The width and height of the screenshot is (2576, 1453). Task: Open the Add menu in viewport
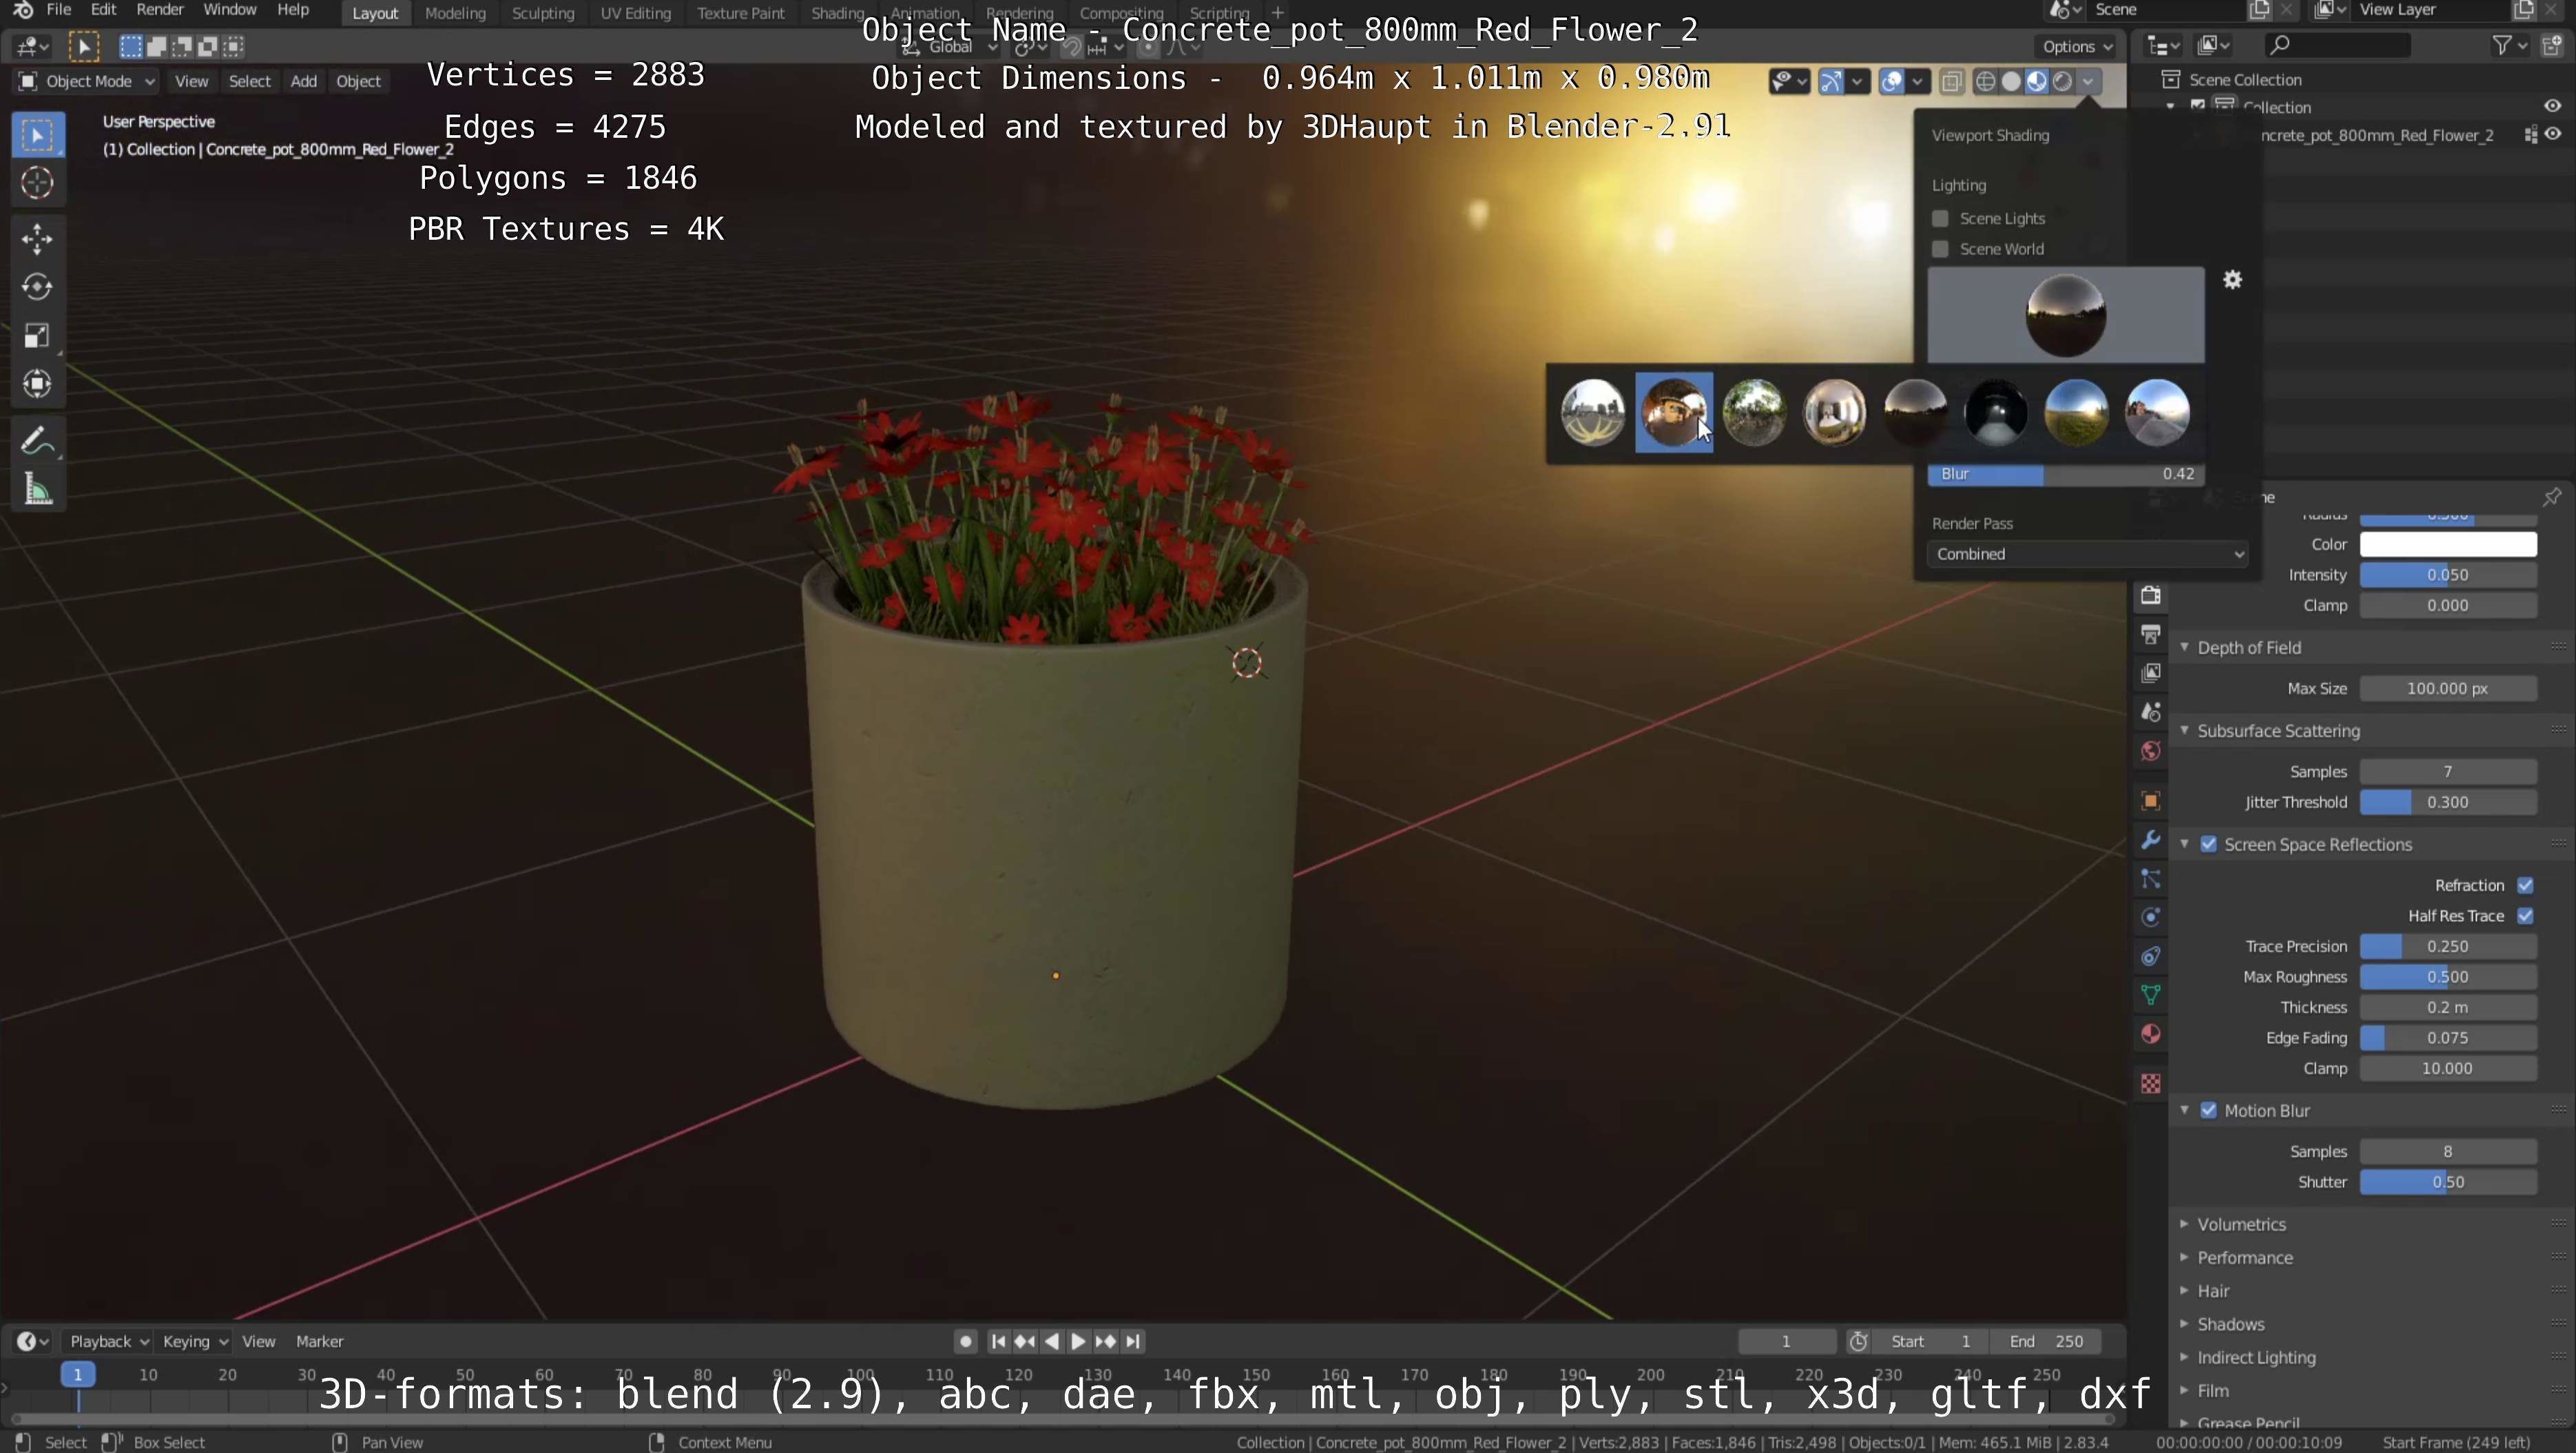303,82
